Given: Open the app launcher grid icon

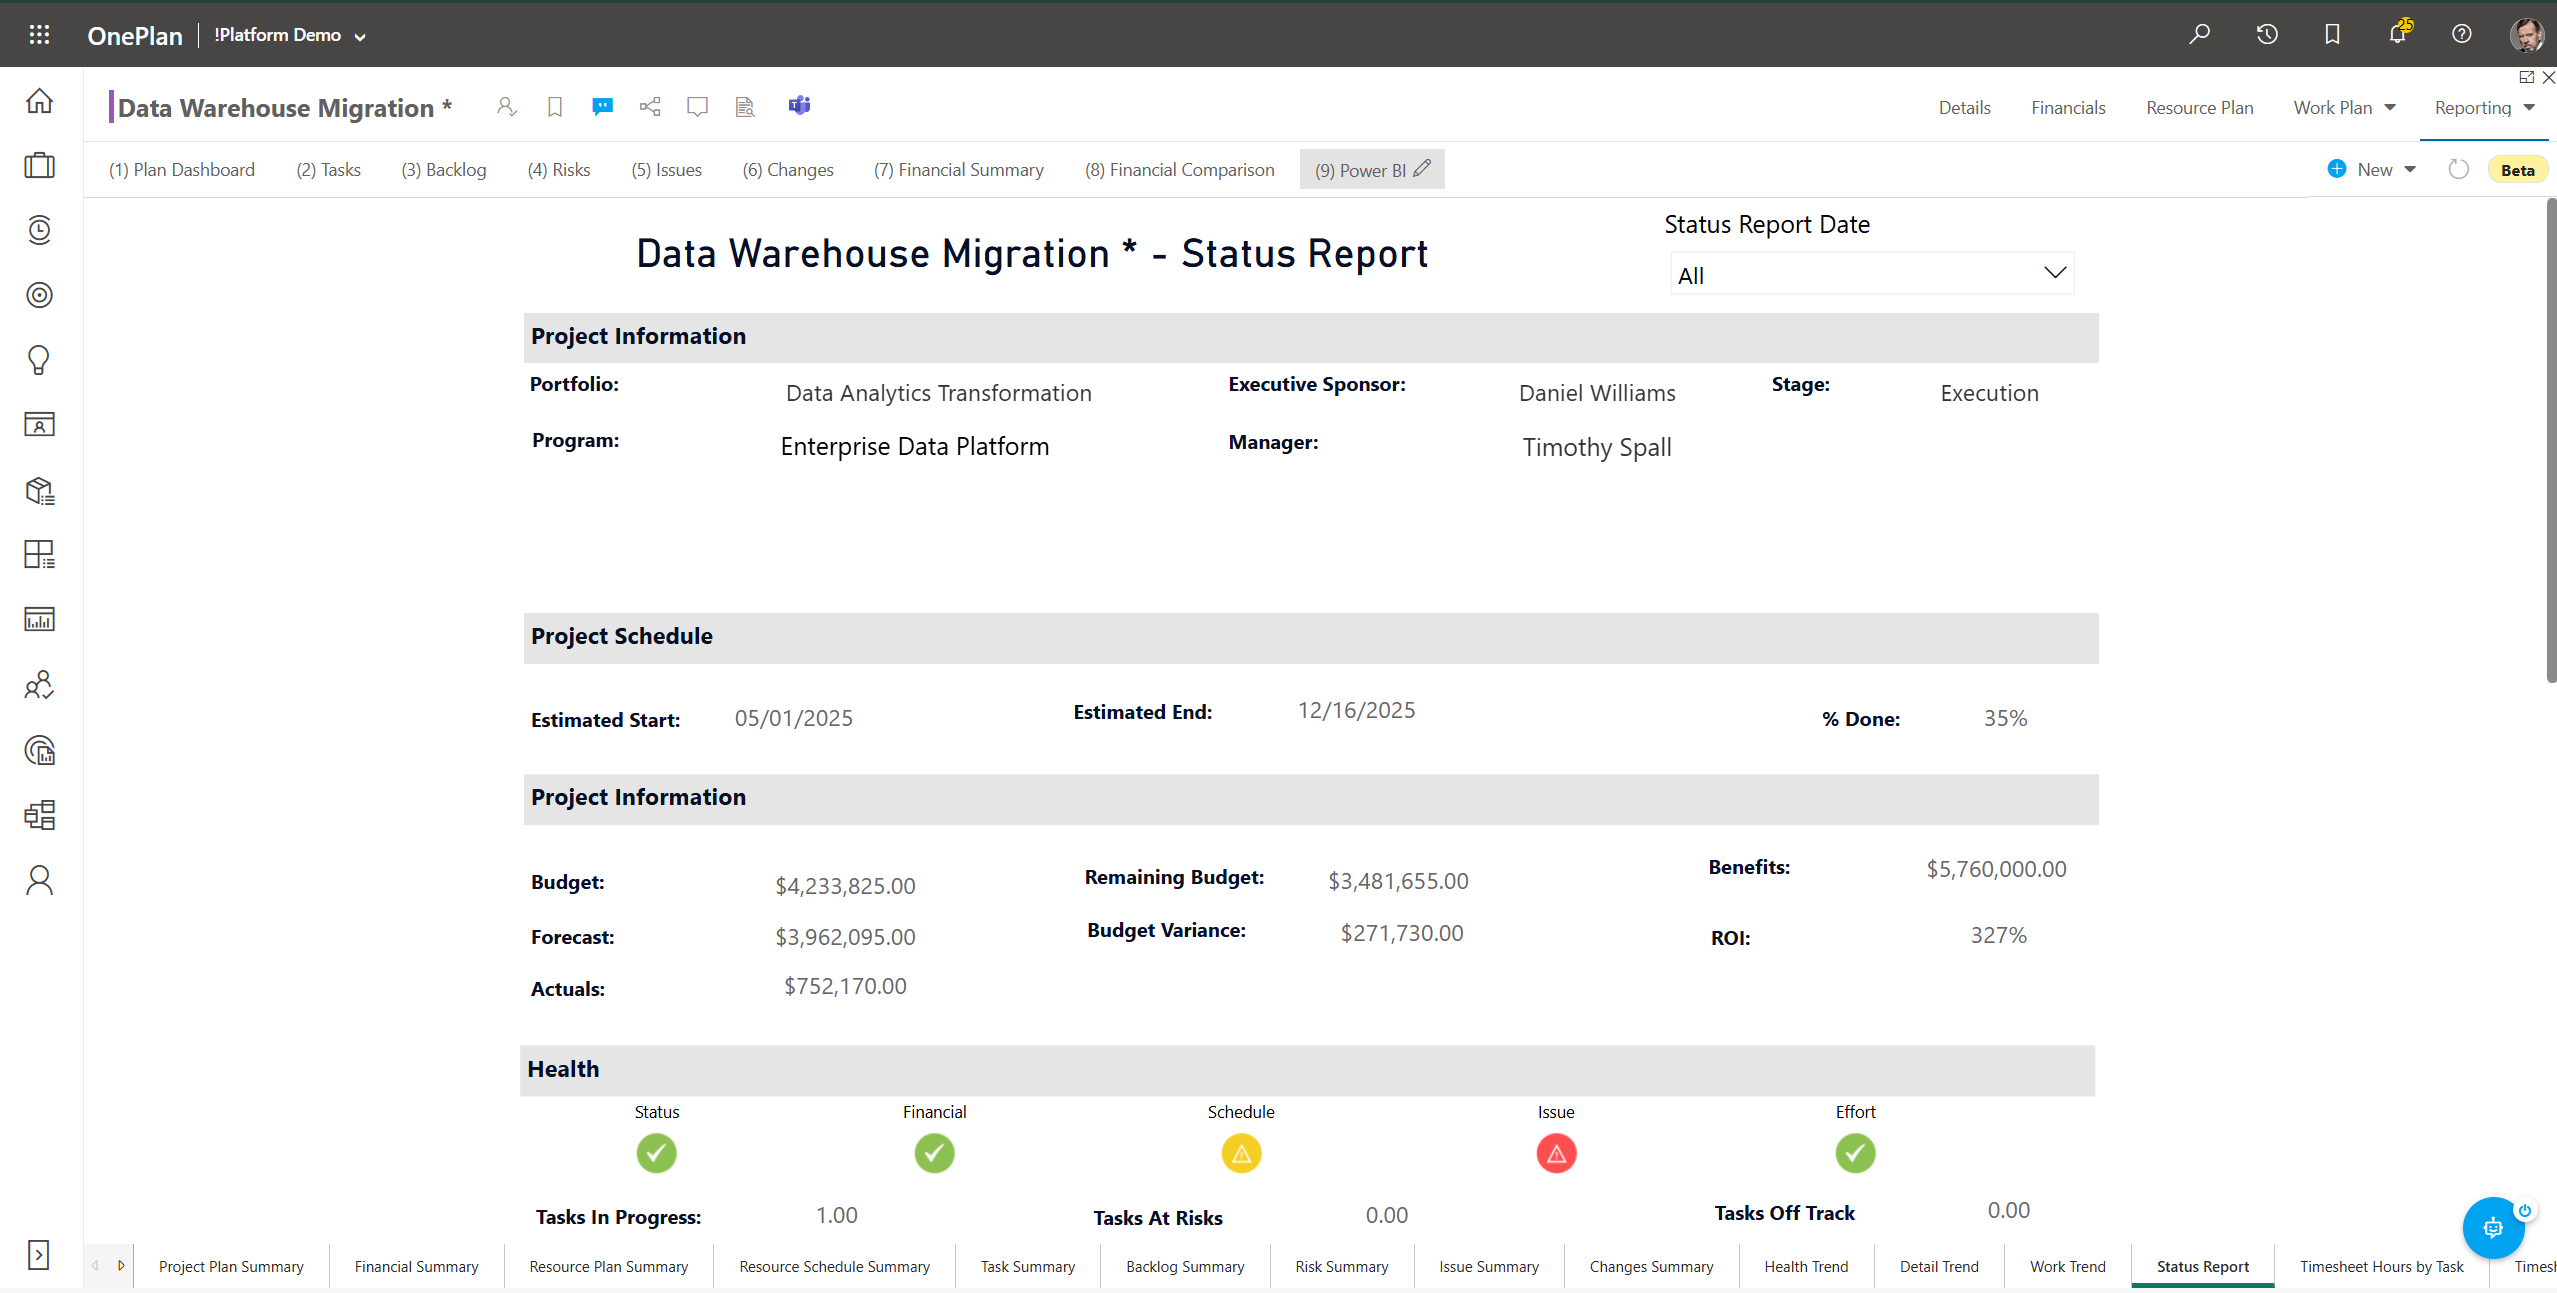Looking at the screenshot, I should tap(39, 35).
